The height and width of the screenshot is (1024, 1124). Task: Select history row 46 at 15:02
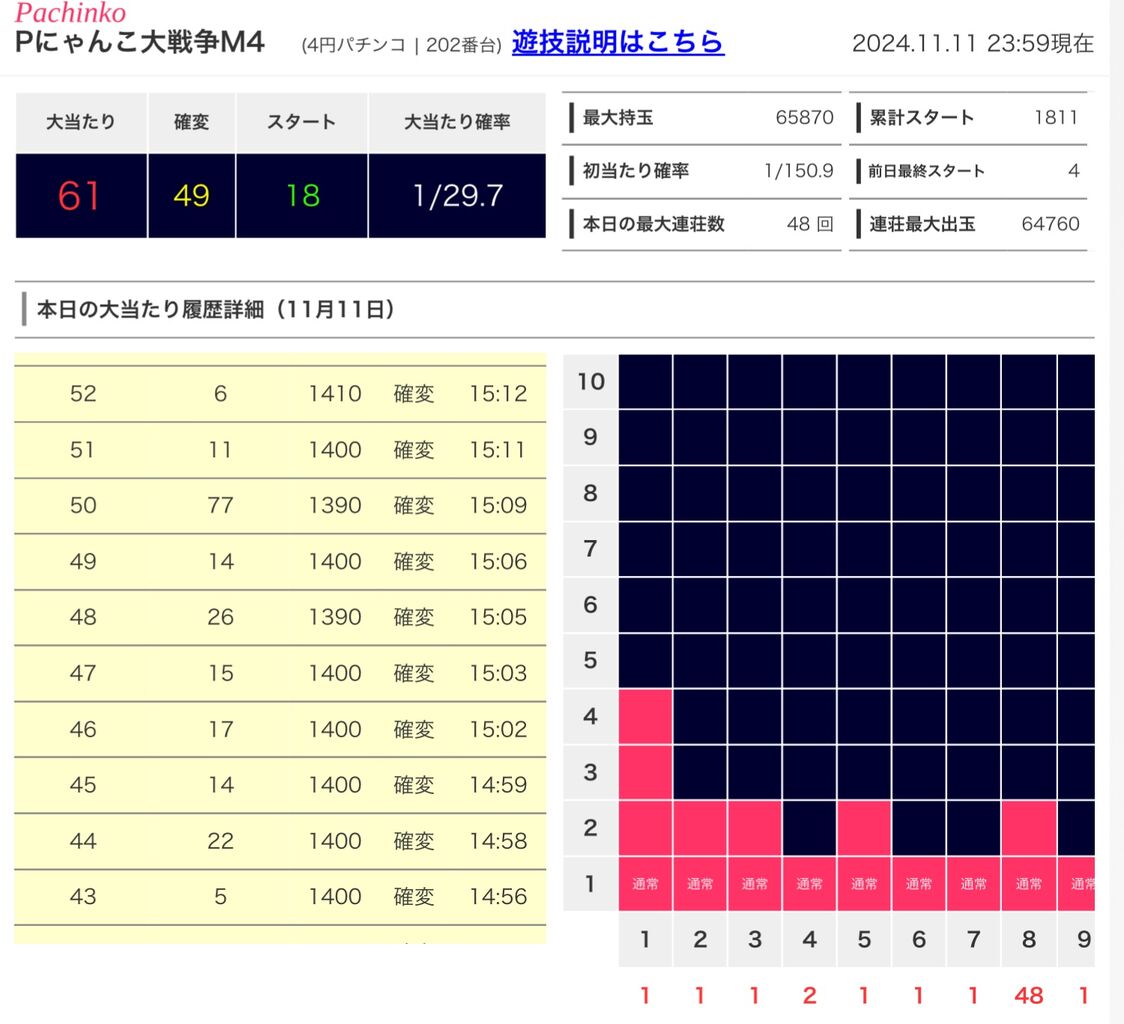point(280,729)
